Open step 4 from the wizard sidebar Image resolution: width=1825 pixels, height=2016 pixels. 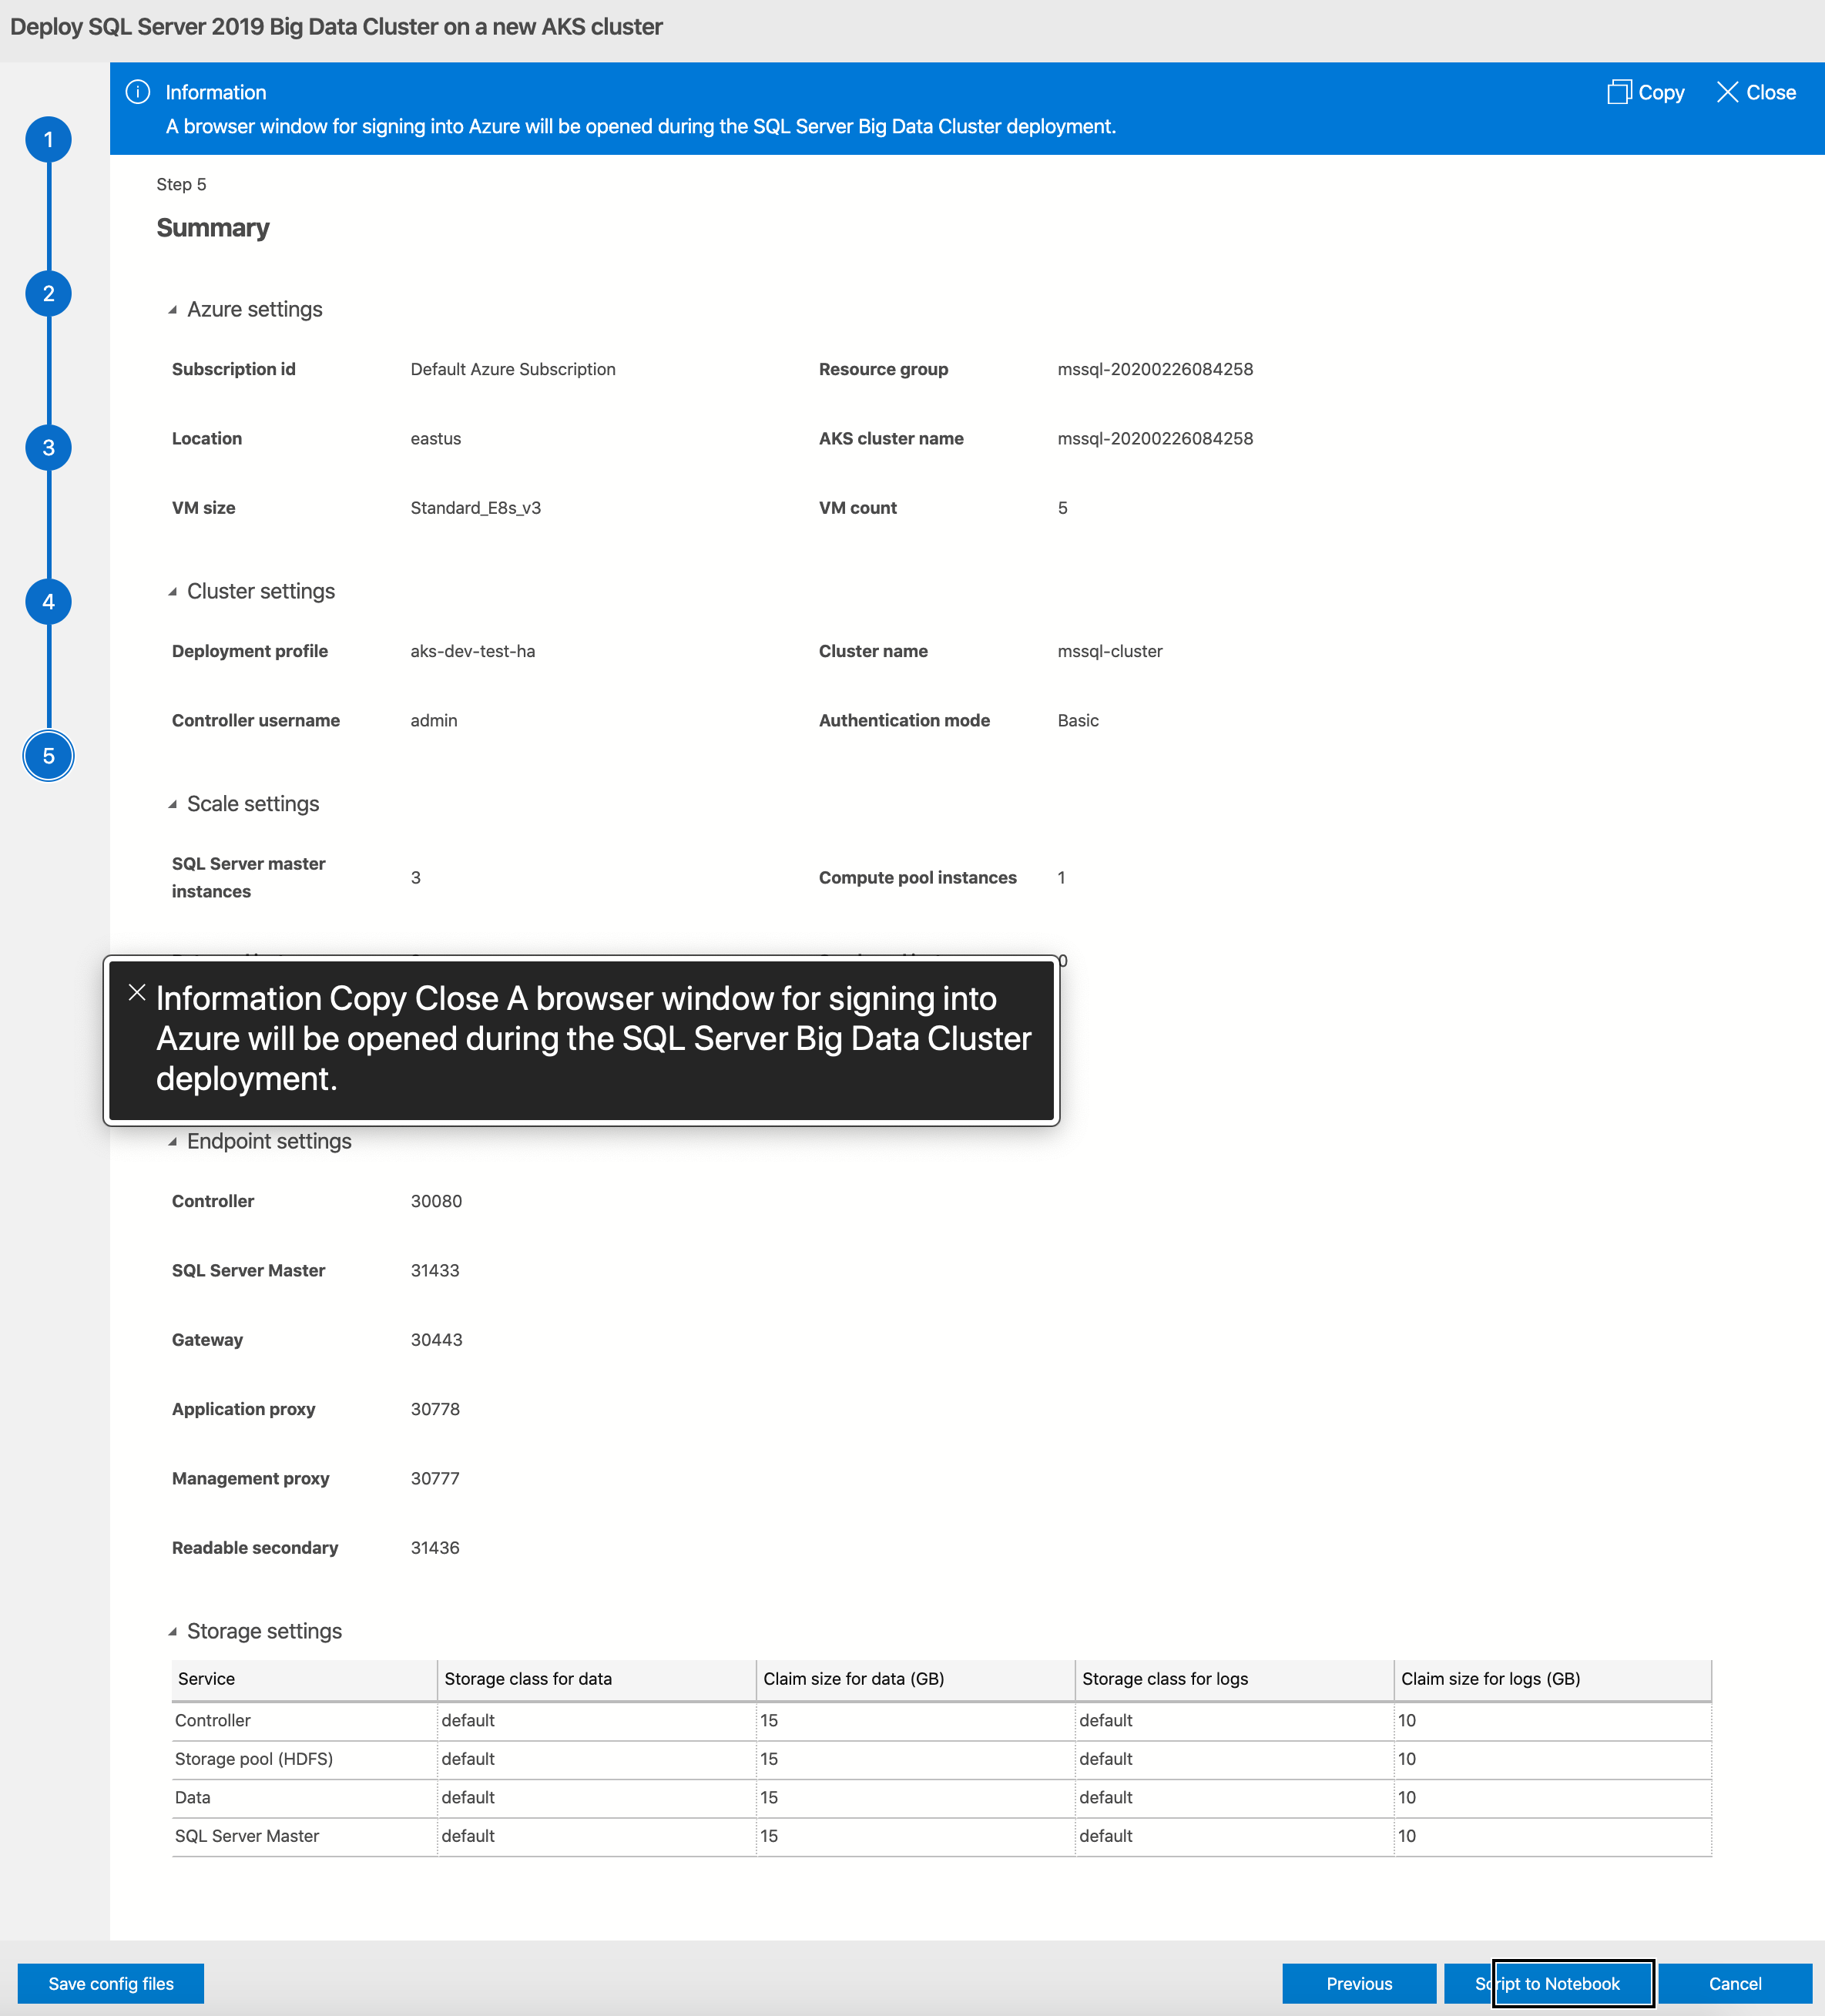48,601
